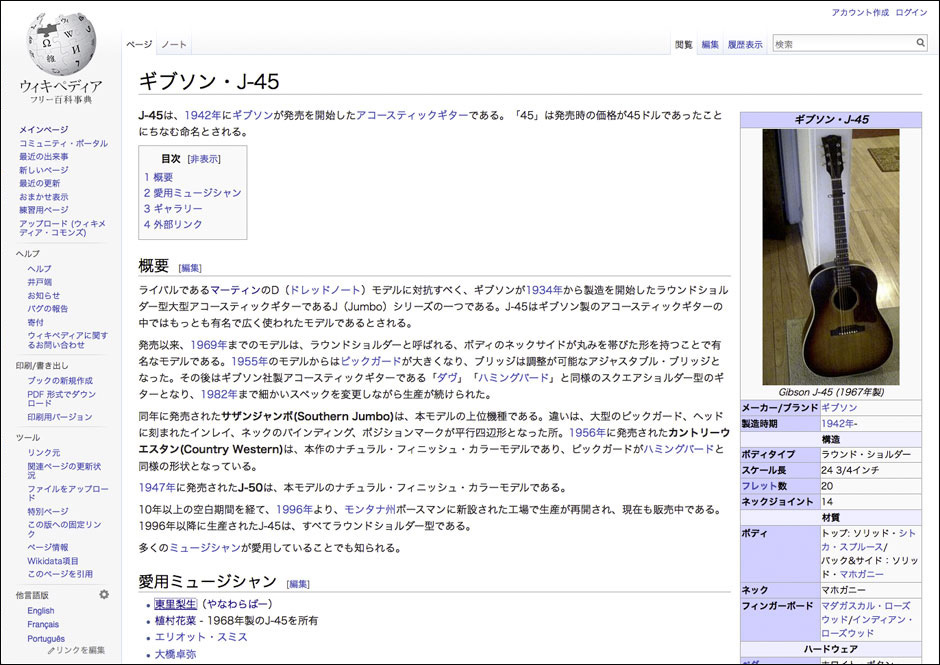This screenshot has height=665, width=940.
Task: Click the search magnifier icon
Action: coord(920,43)
